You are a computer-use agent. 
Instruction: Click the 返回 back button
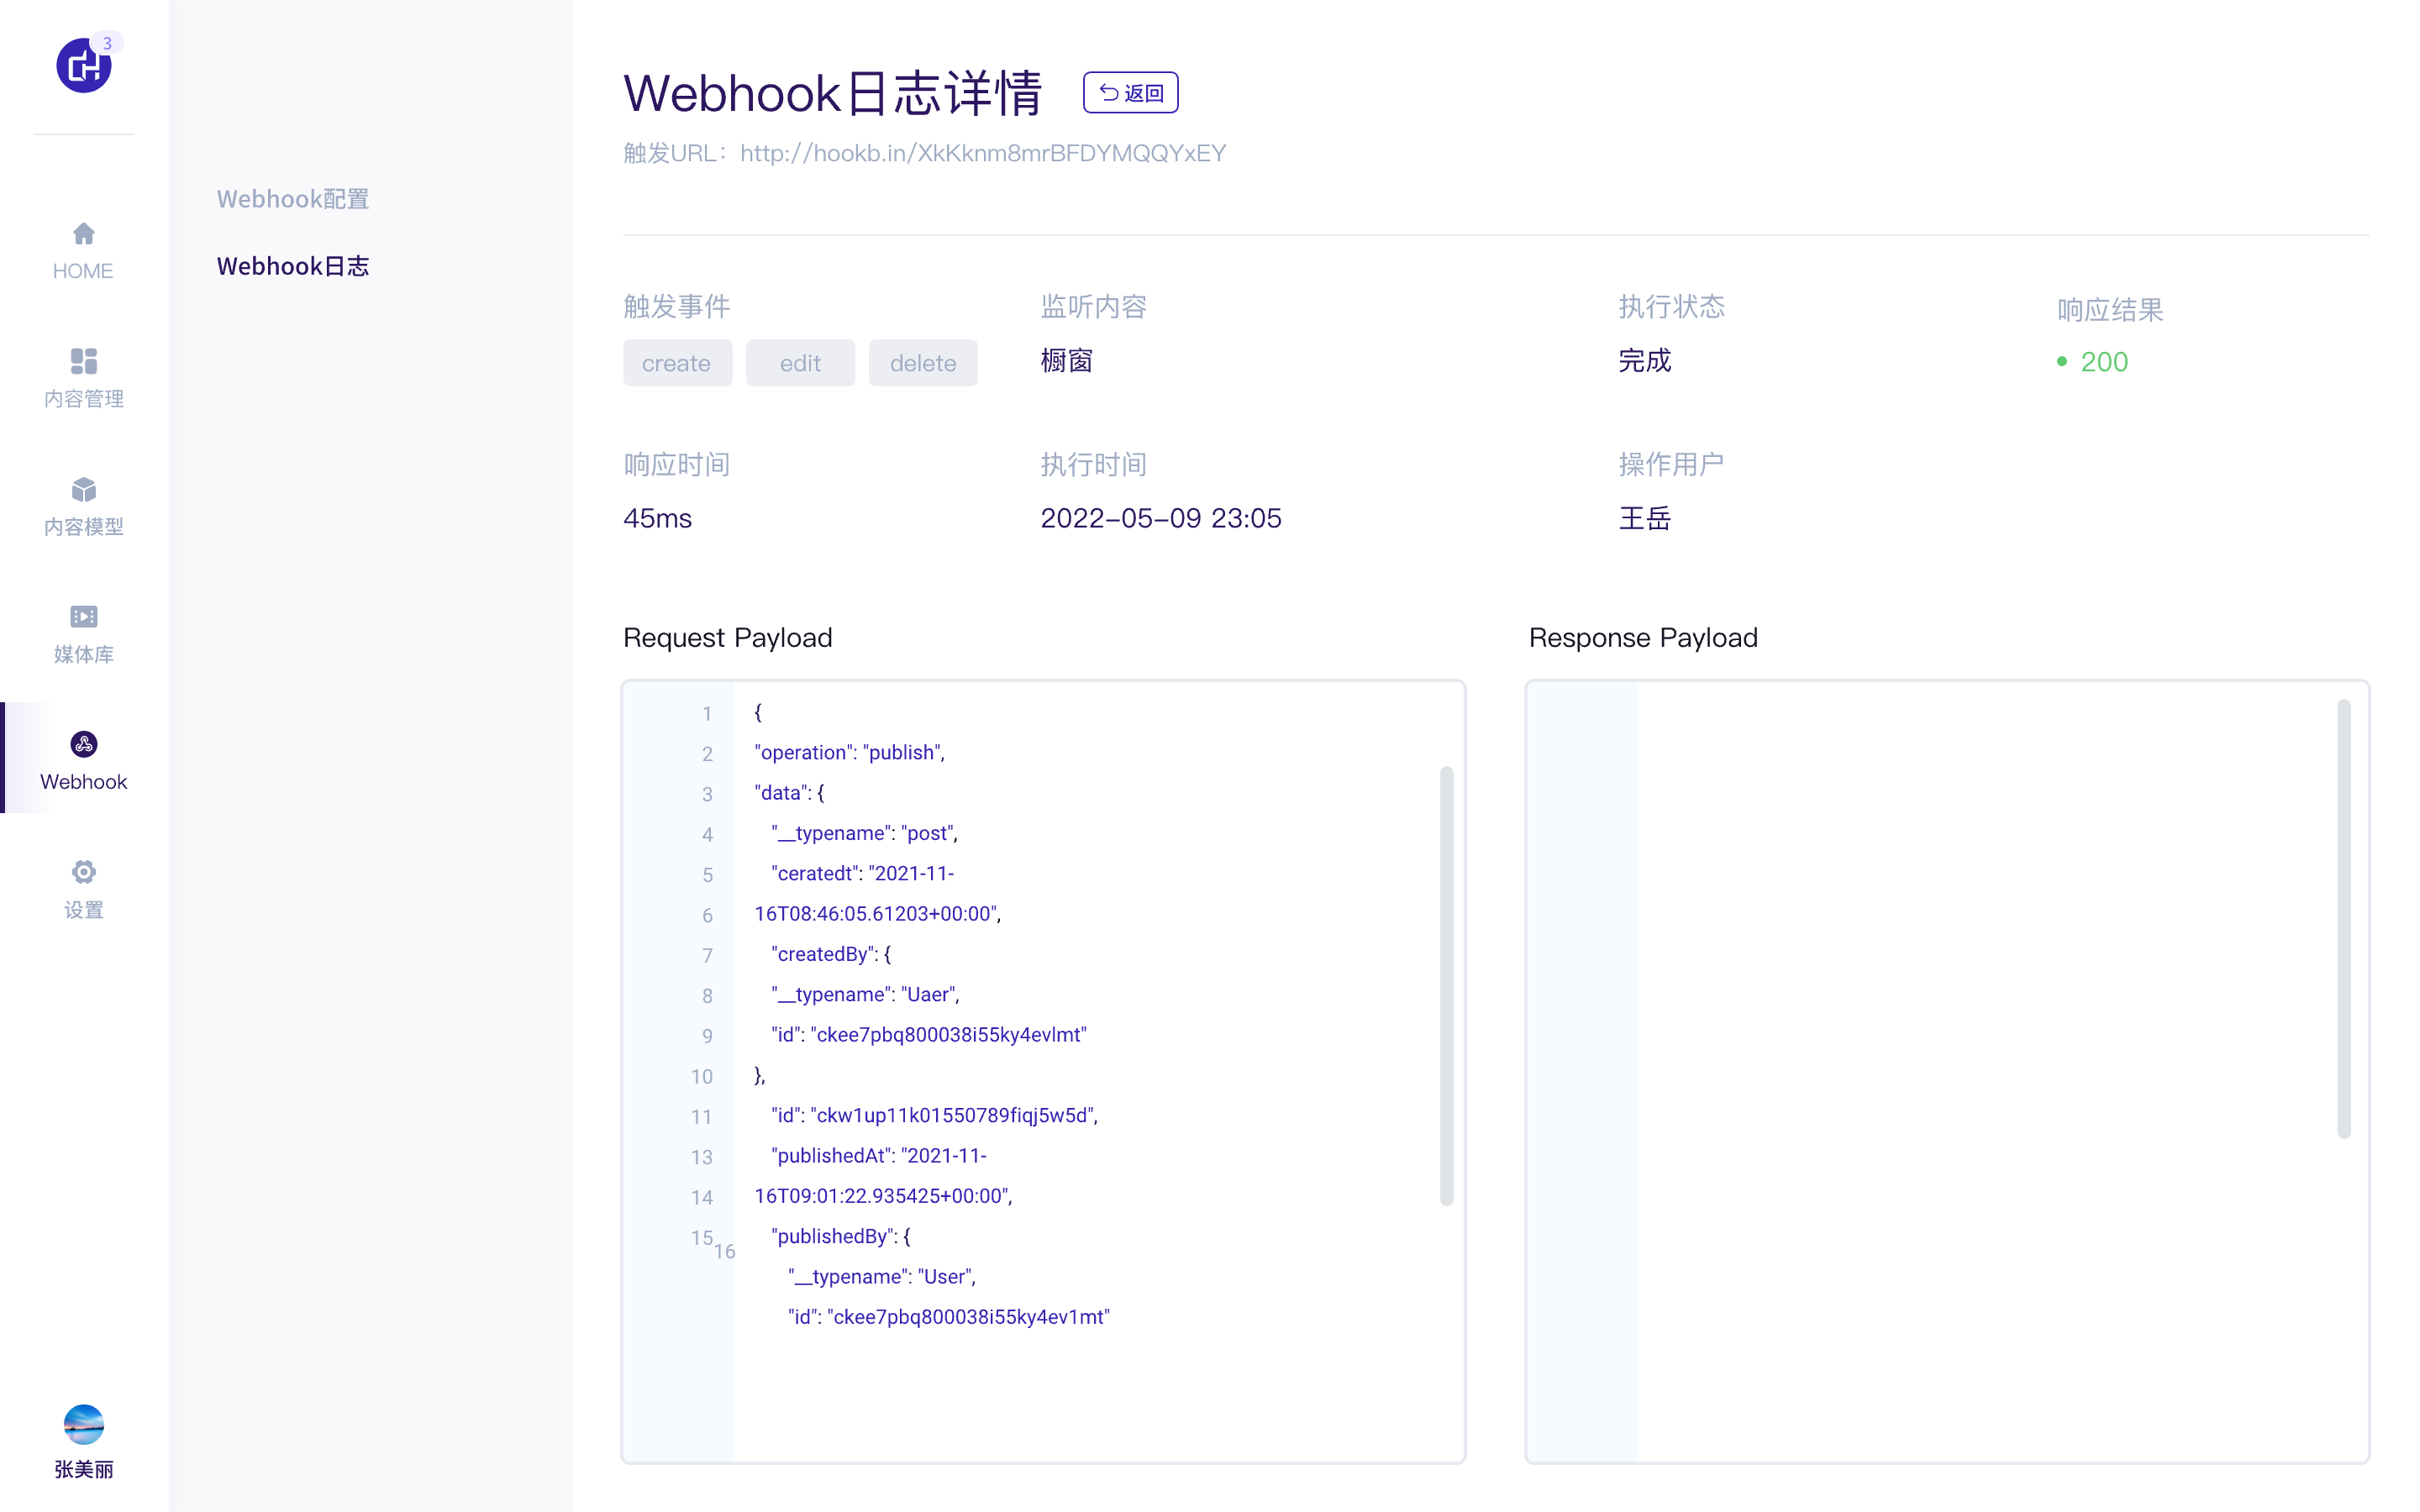tap(1130, 93)
